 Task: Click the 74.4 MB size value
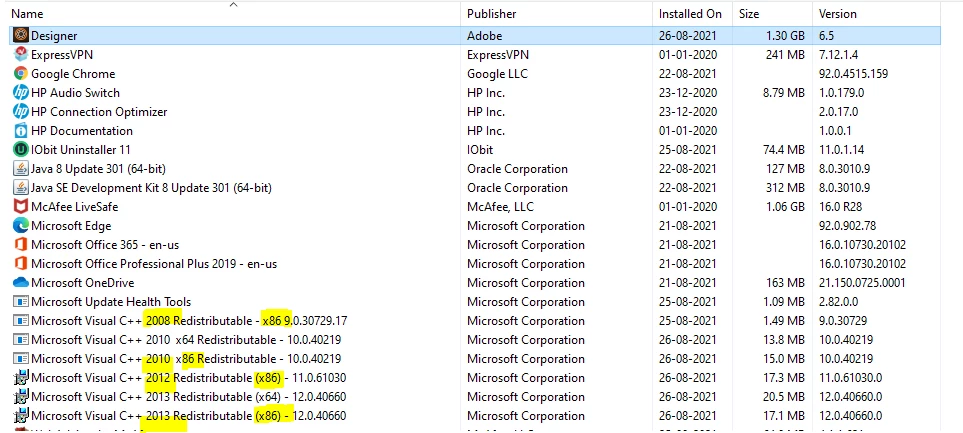point(782,150)
